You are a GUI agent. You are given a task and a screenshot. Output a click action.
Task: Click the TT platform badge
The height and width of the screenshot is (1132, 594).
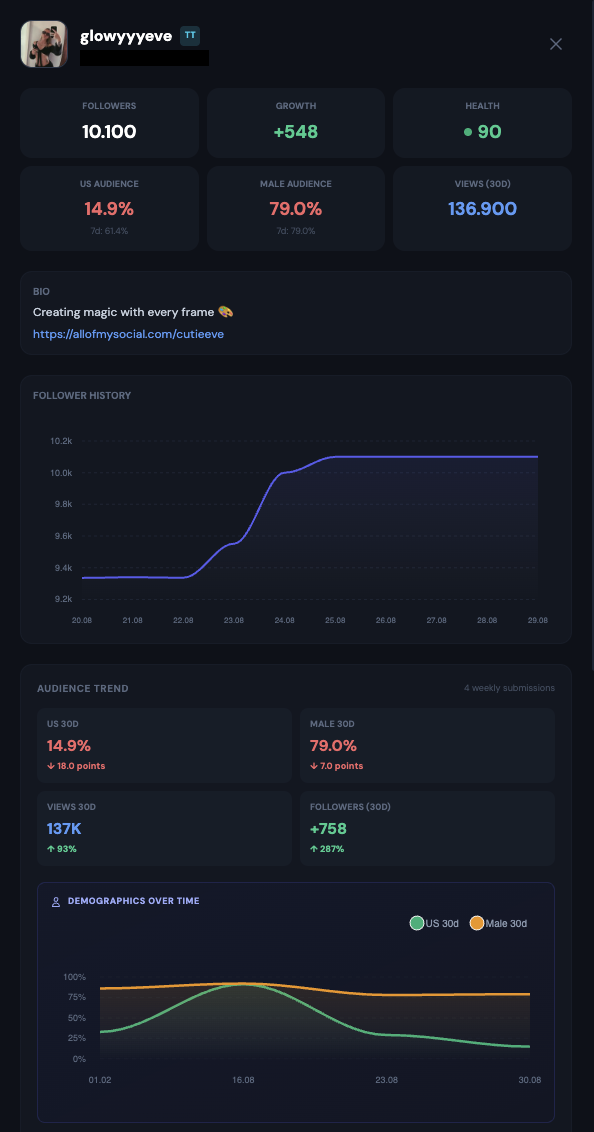click(x=190, y=35)
